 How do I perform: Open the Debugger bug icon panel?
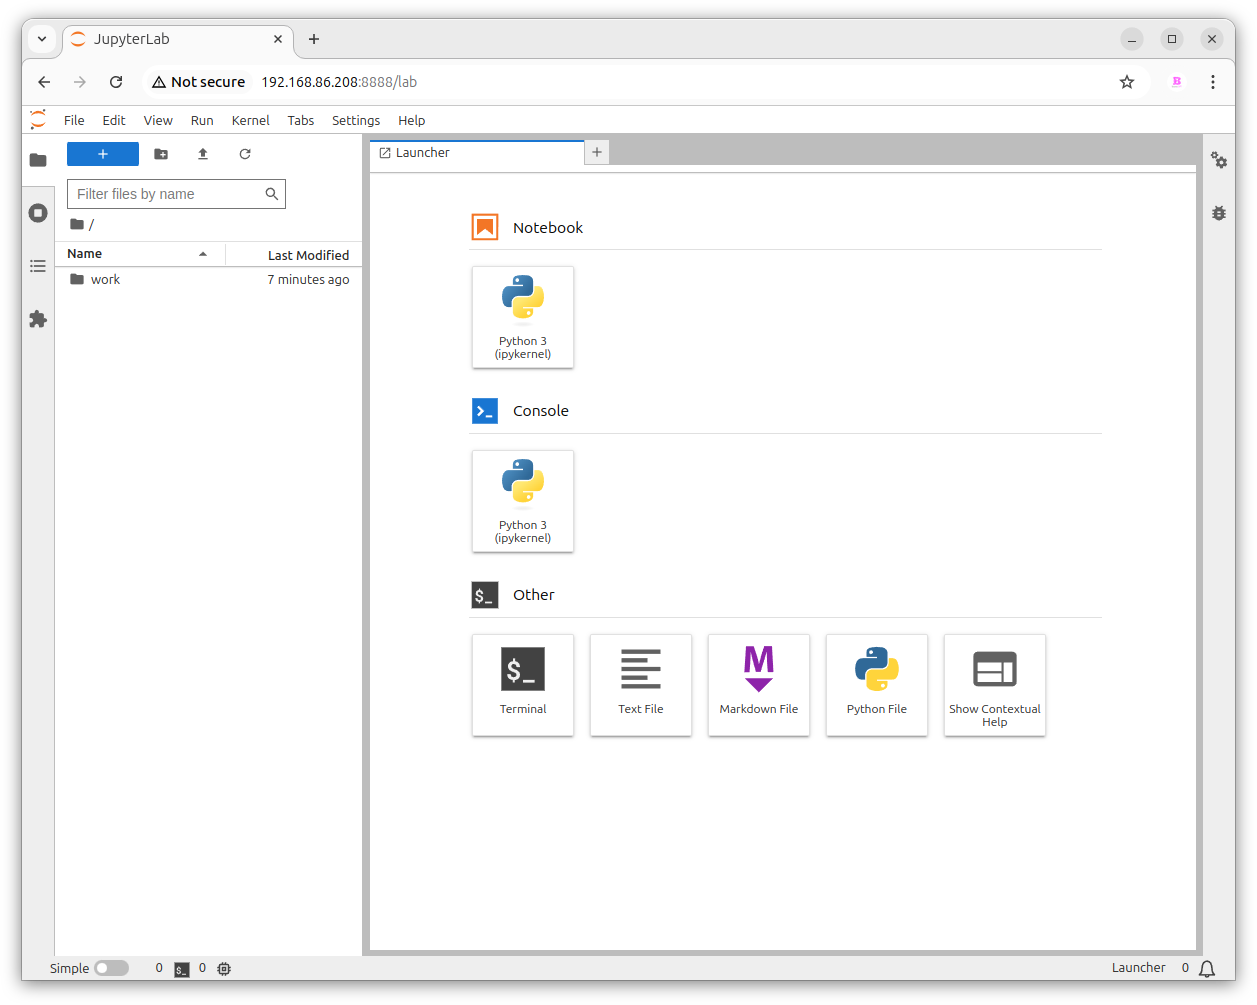1219,213
